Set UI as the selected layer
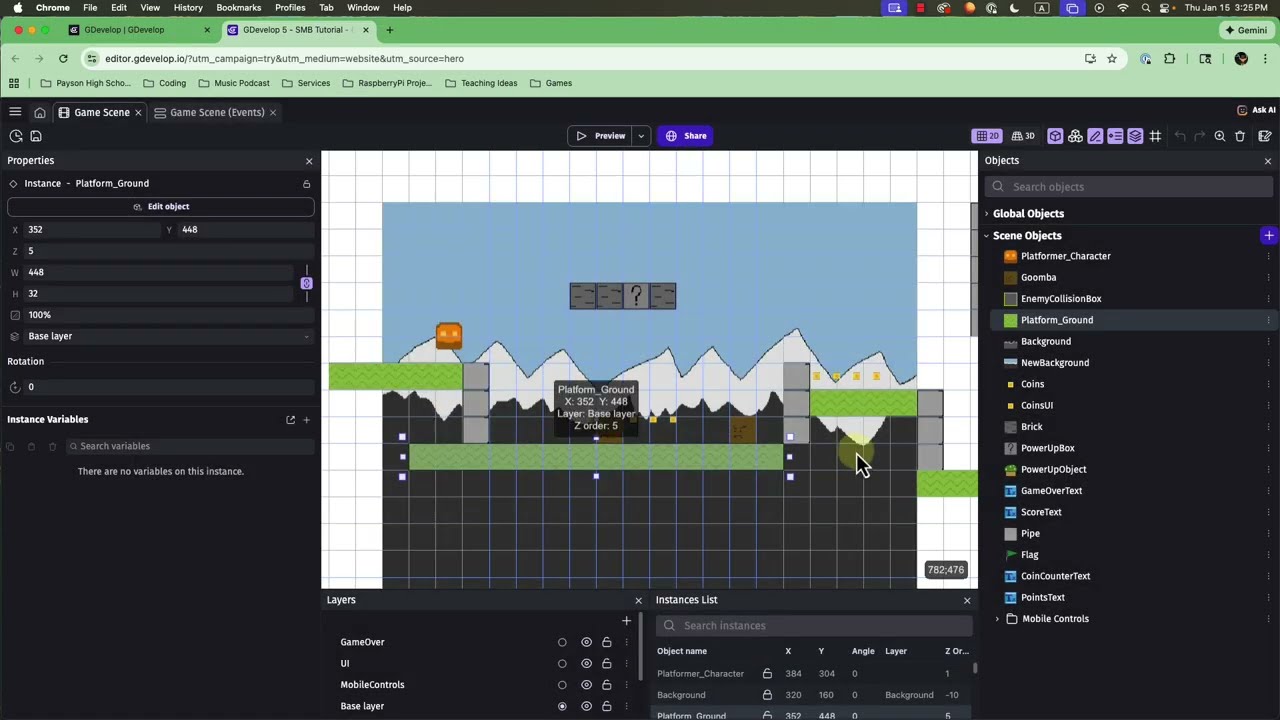Viewport: 1280px width, 720px height. pyautogui.click(x=562, y=664)
